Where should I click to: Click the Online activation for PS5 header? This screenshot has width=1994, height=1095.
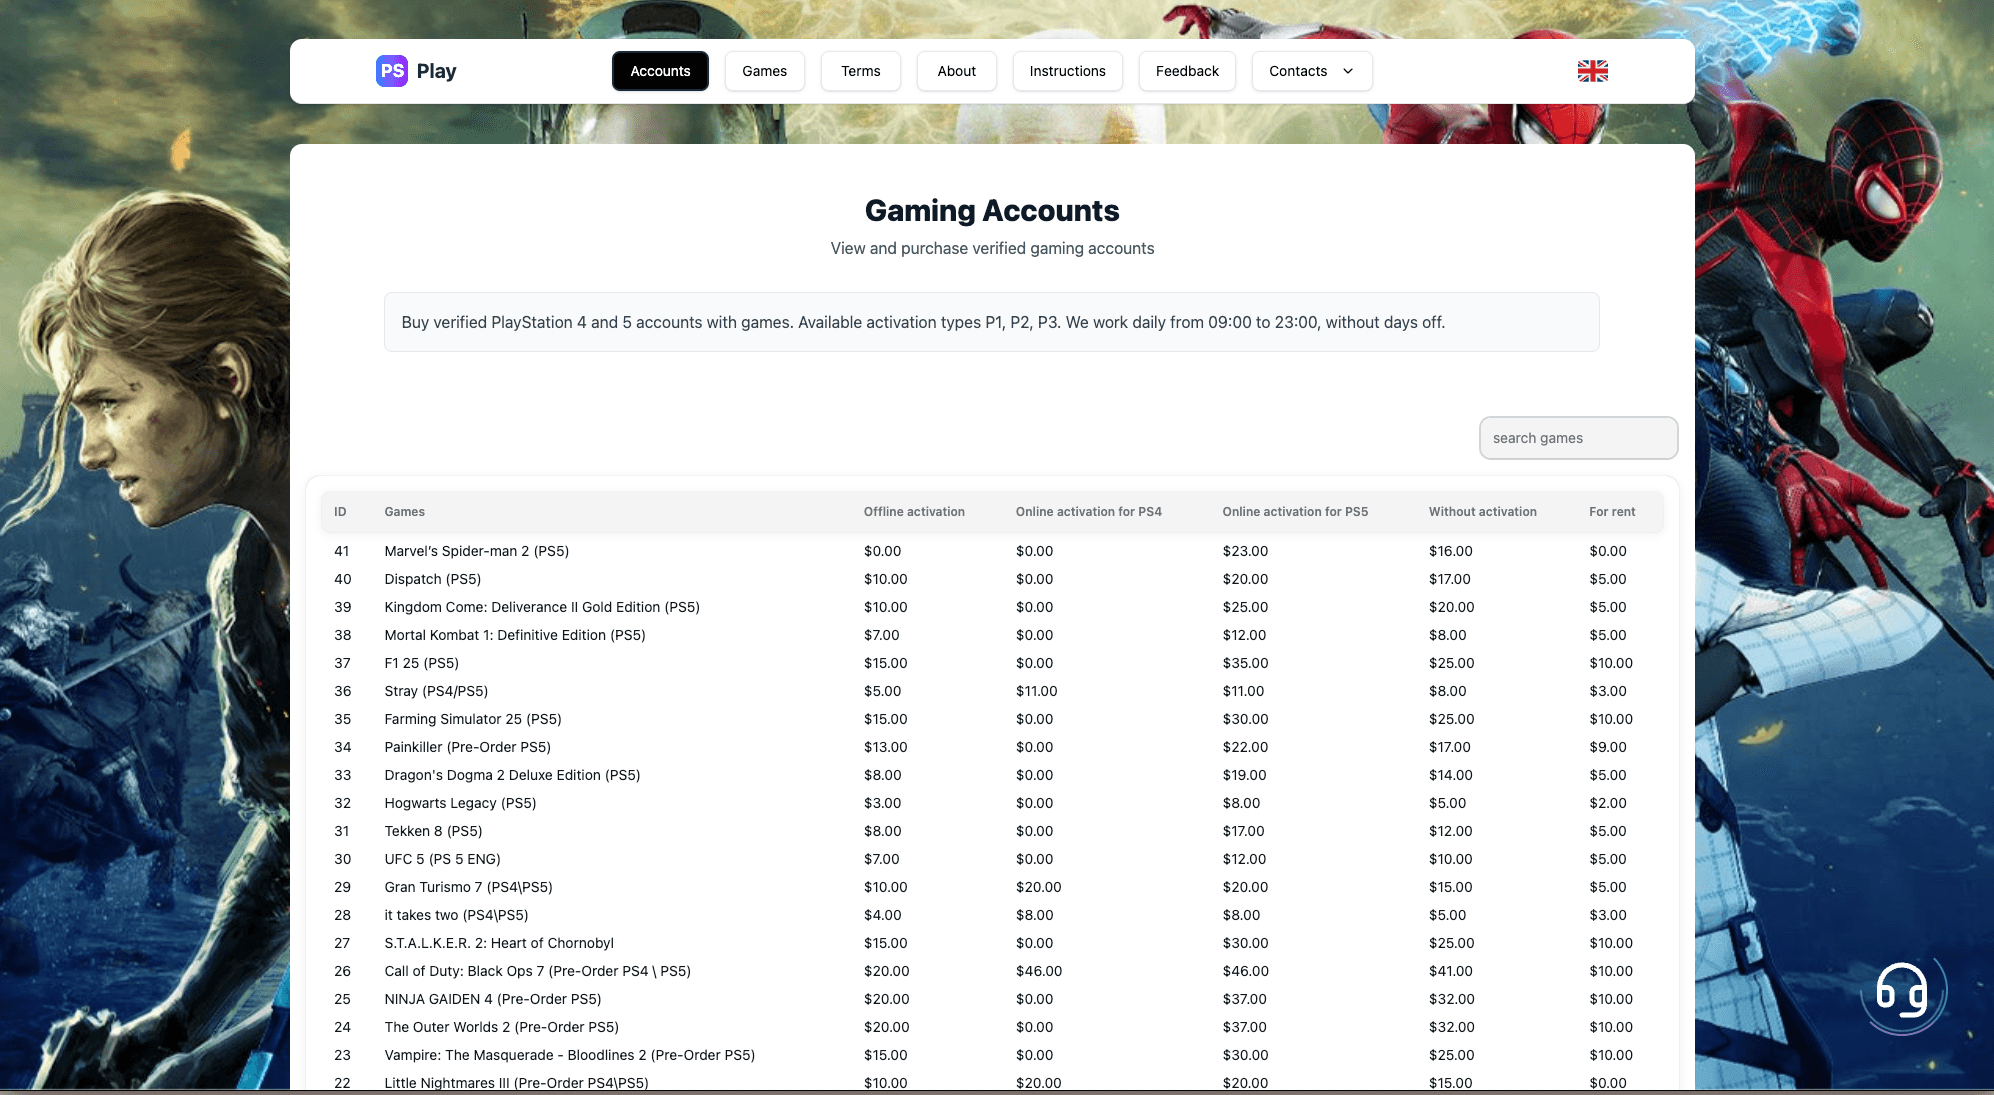(1295, 512)
